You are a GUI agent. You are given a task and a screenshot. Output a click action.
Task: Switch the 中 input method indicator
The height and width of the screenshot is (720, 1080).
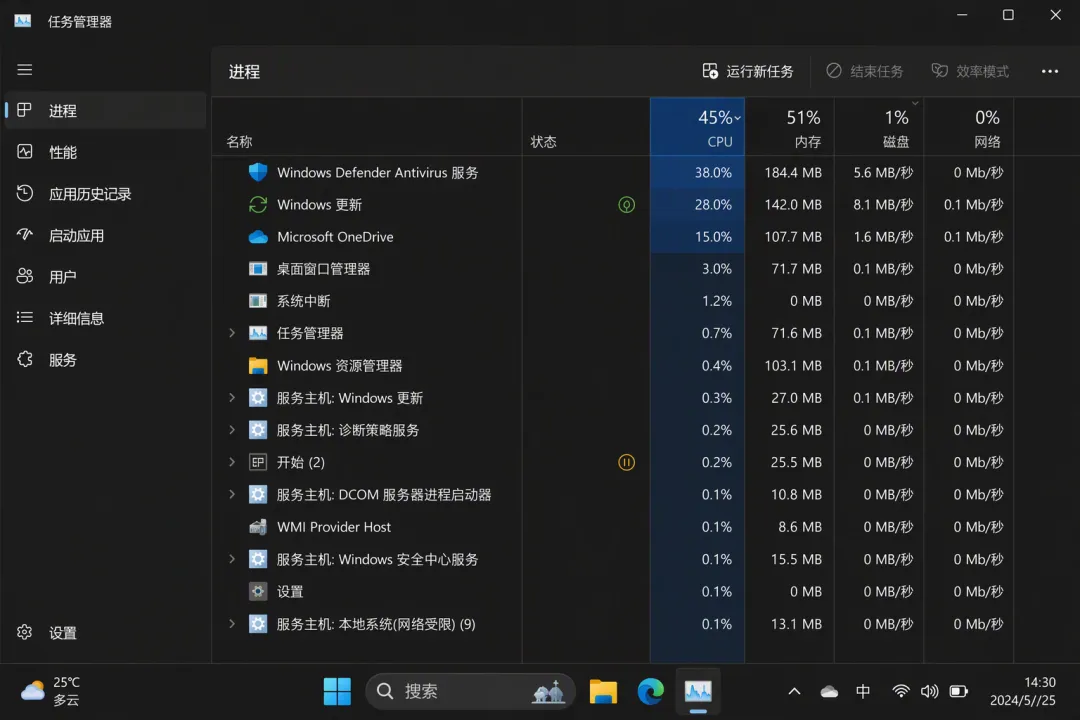pyautogui.click(x=862, y=691)
